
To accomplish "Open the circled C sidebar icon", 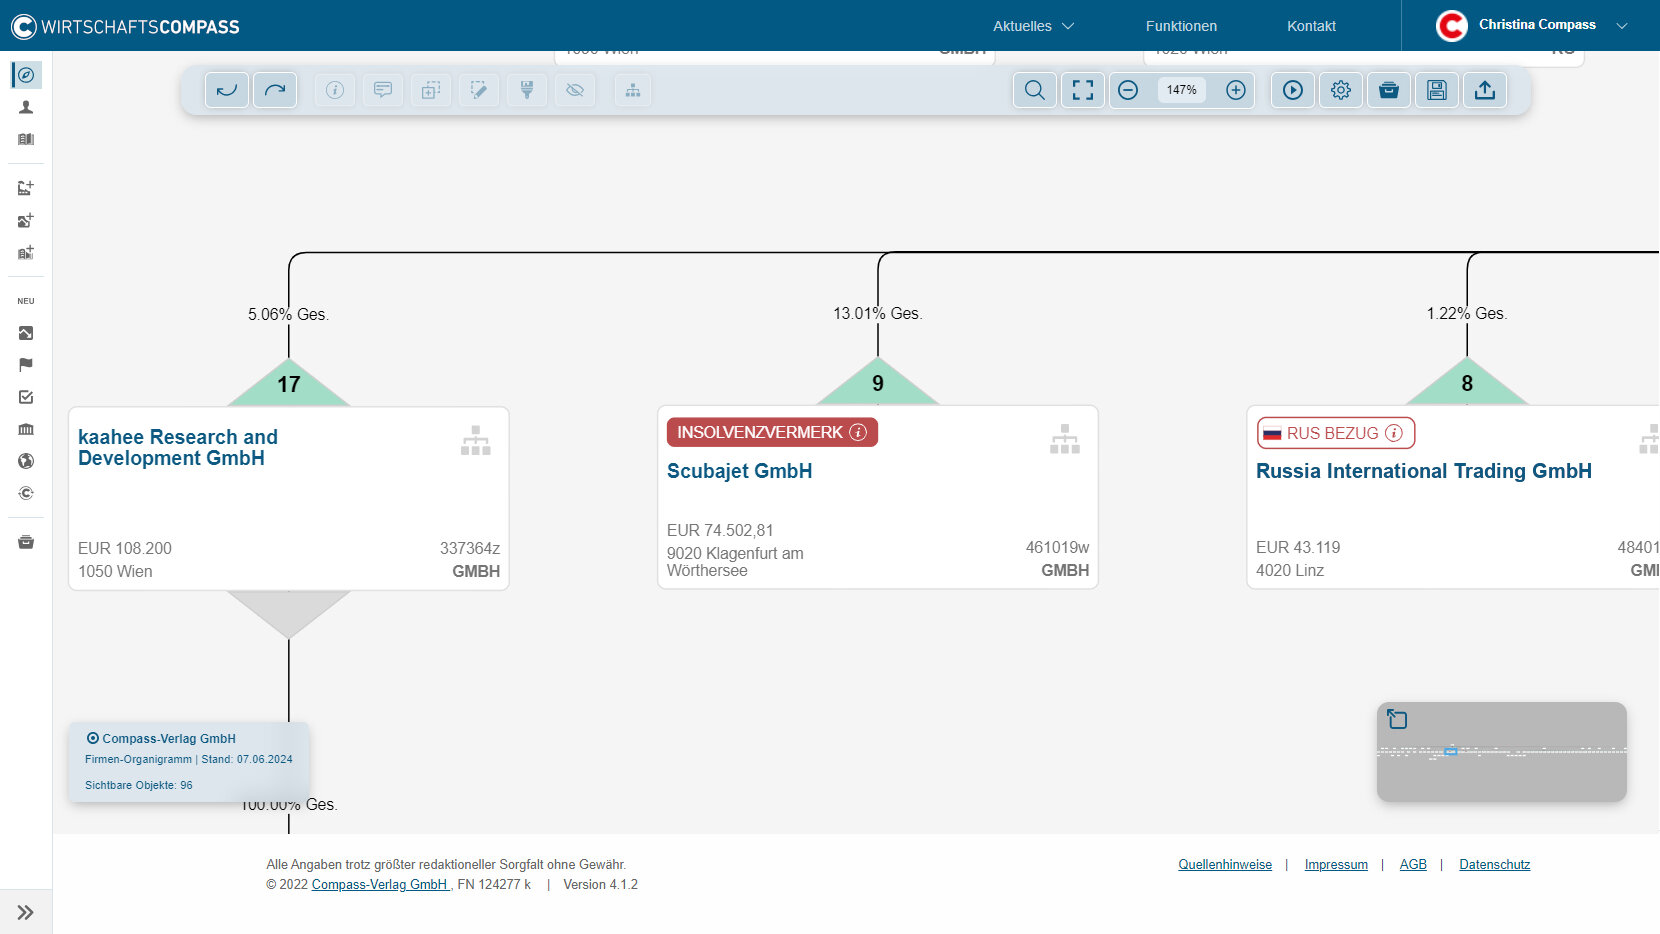I will click(x=26, y=493).
